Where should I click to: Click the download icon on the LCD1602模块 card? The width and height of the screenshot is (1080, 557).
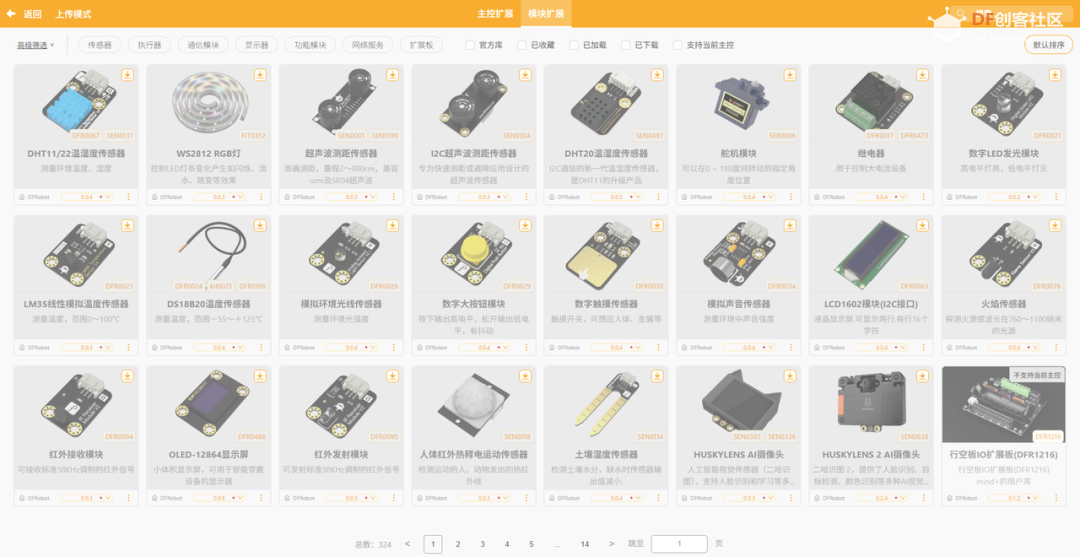click(922, 225)
